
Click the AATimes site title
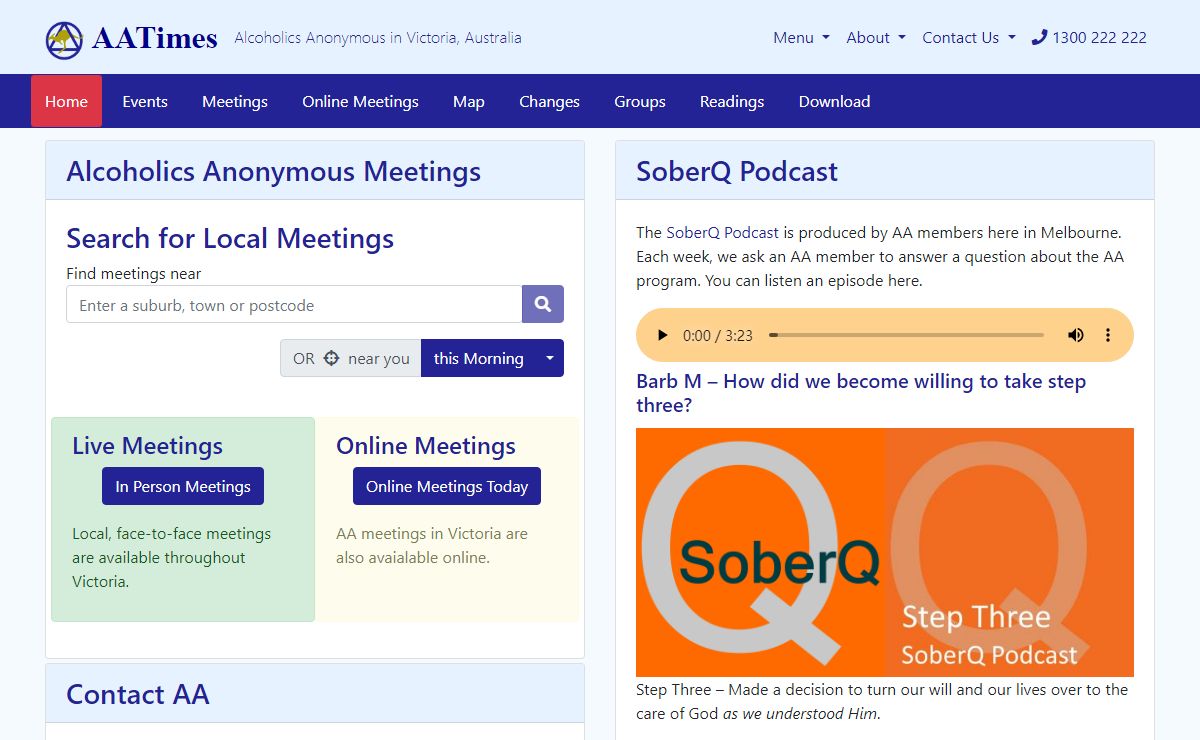click(155, 38)
